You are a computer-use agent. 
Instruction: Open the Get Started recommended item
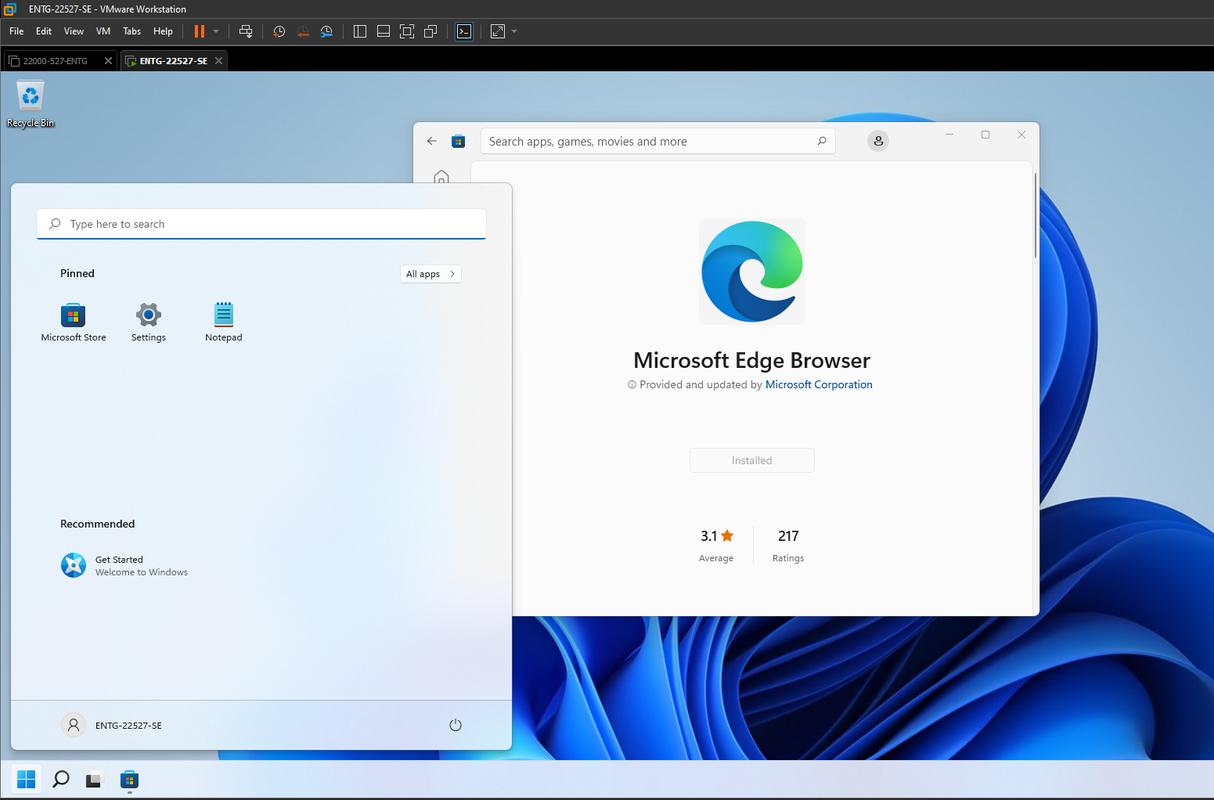coord(125,566)
